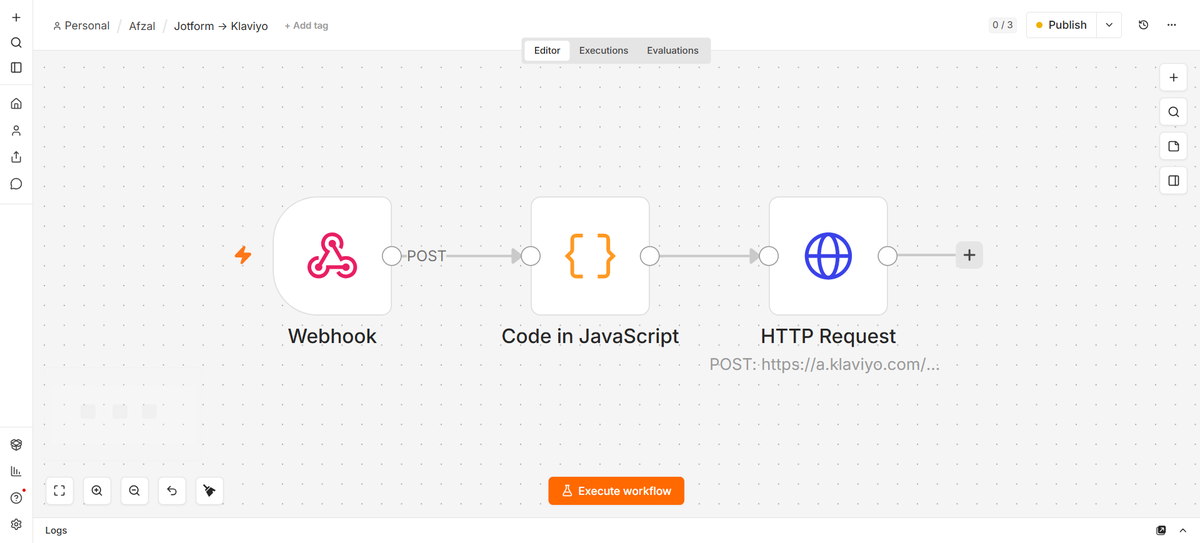The height and width of the screenshot is (543, 1200).
Task: Click the HTTP Request label
Action: pyautogui.click(x=828, y=336)
